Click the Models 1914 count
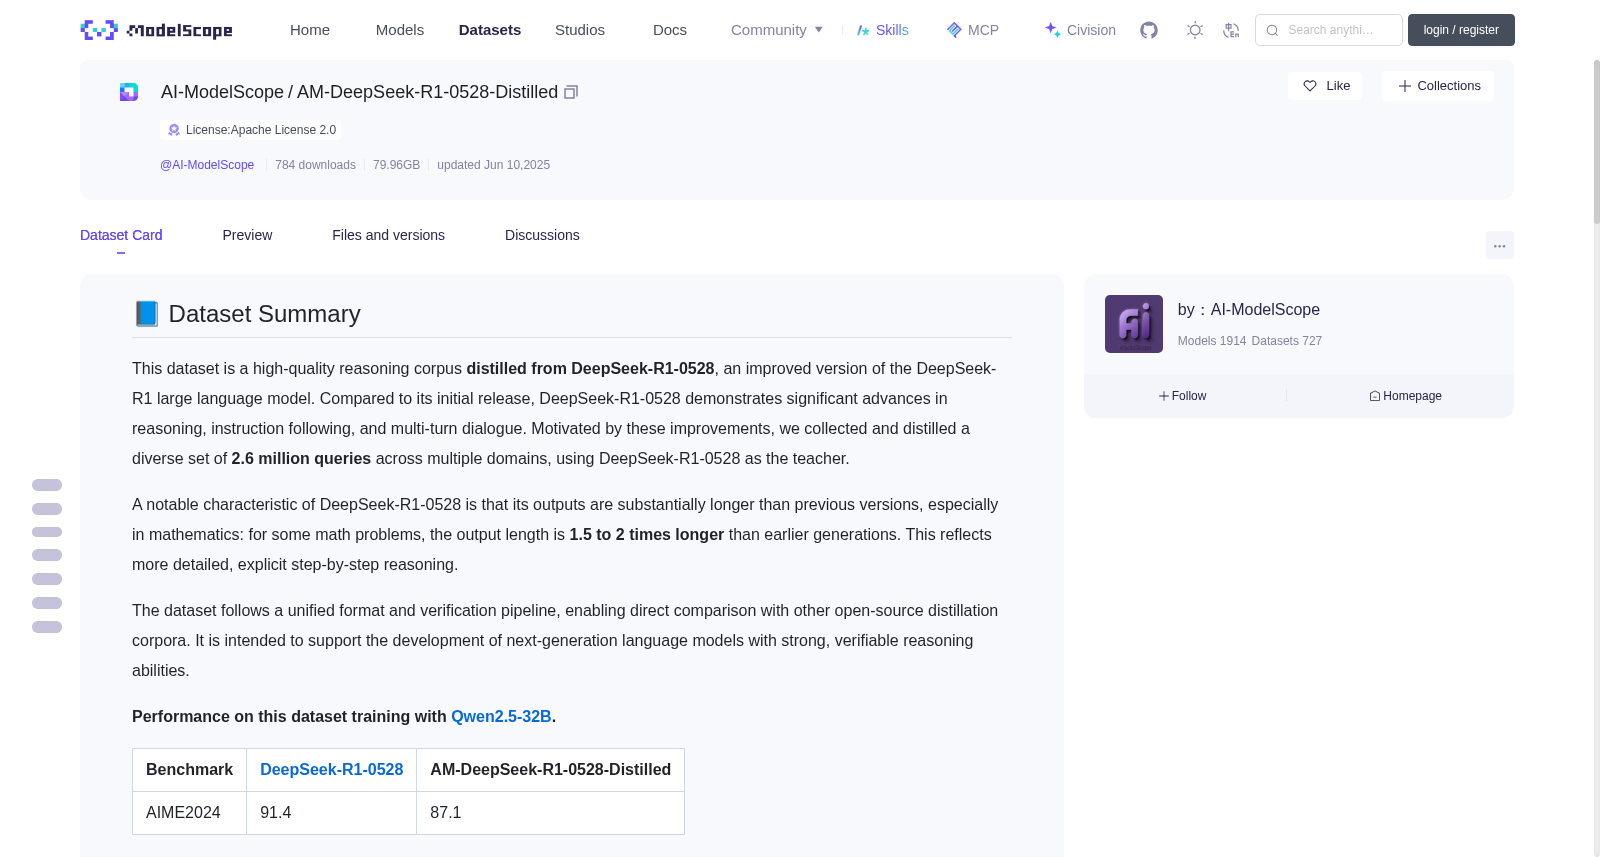This screenshot has height=857, width=1600. point(1212,341)
